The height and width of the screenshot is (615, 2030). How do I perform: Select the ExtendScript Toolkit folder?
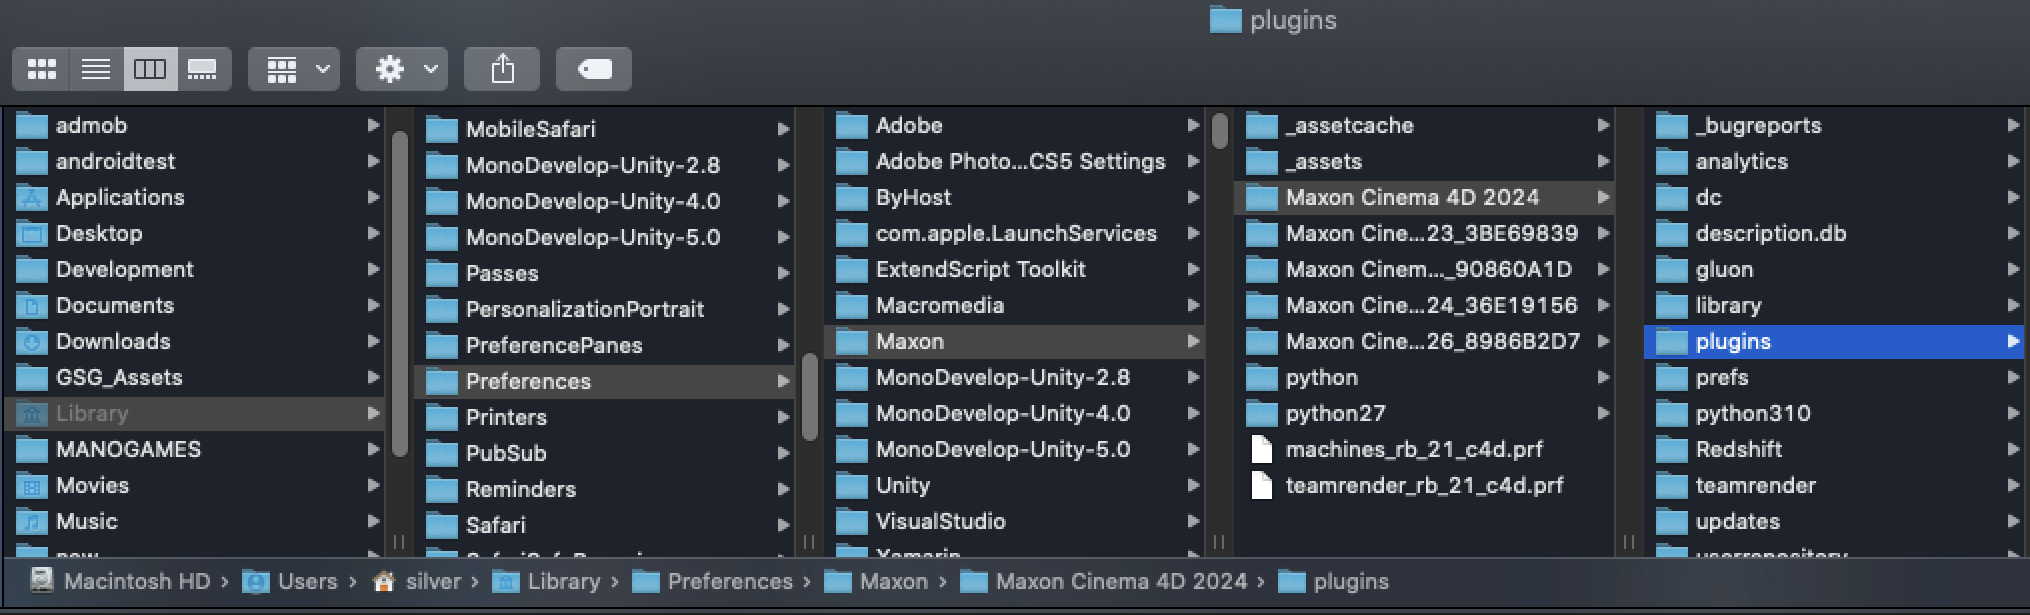pyautogui.click(x=1014, y=270)
